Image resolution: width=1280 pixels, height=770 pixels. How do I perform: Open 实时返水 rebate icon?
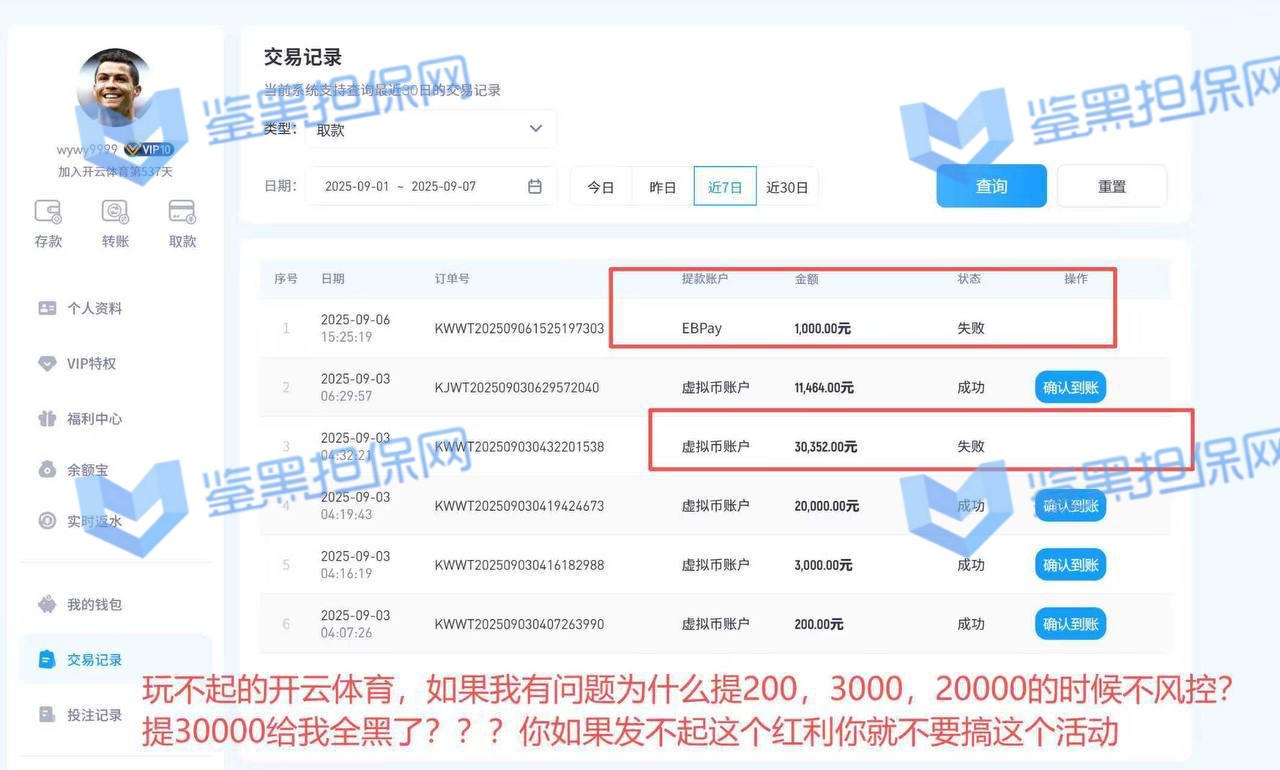[x=47, y=521]
